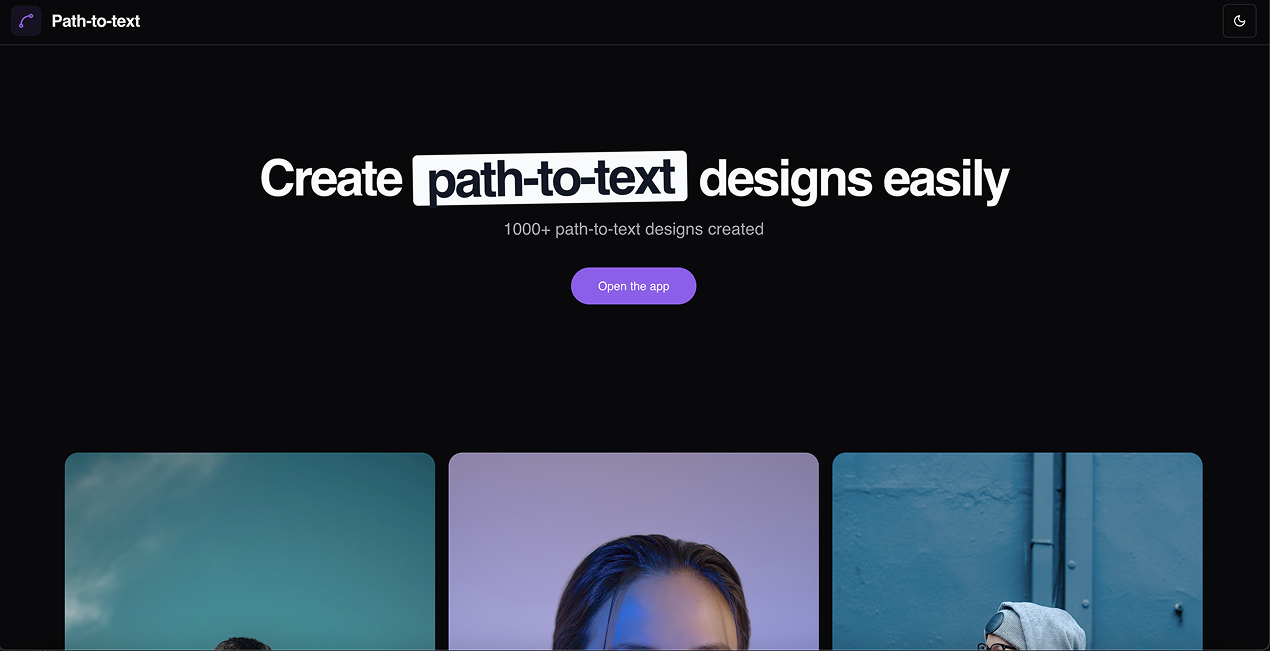Click the leftmost sky-background example design
Screen dimensions: 1270x651
[x=249, y=550]
